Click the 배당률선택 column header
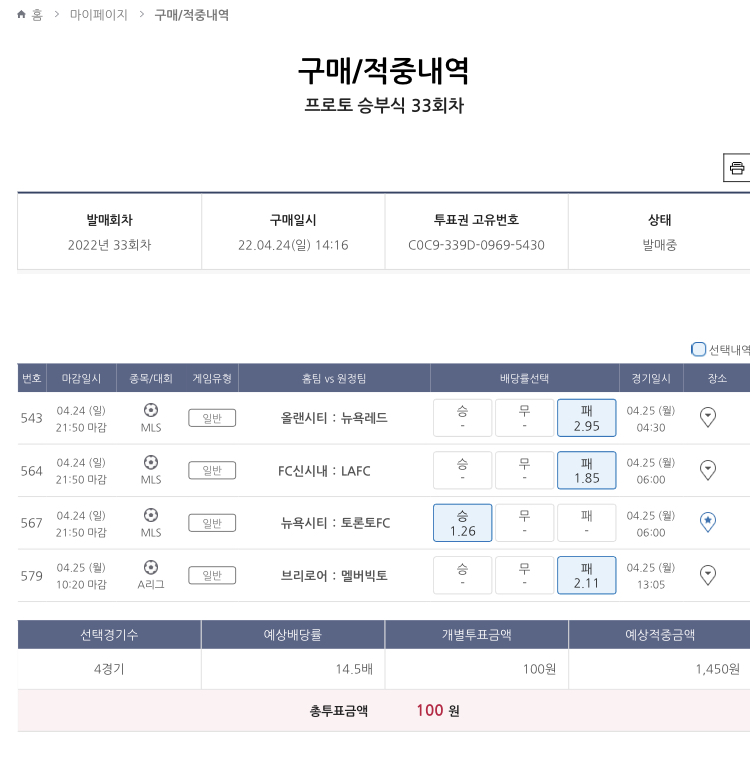The height and width of the screenshot is (760, 750). pyautogui.click(x=525, y=378)
